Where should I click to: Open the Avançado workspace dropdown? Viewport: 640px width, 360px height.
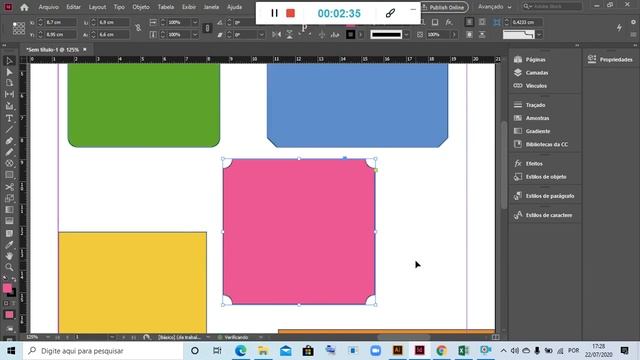point(495,7)
